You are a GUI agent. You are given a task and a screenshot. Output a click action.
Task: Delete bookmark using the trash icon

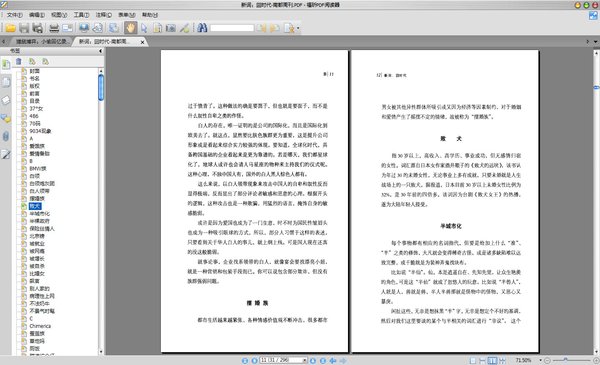(18, 62)
